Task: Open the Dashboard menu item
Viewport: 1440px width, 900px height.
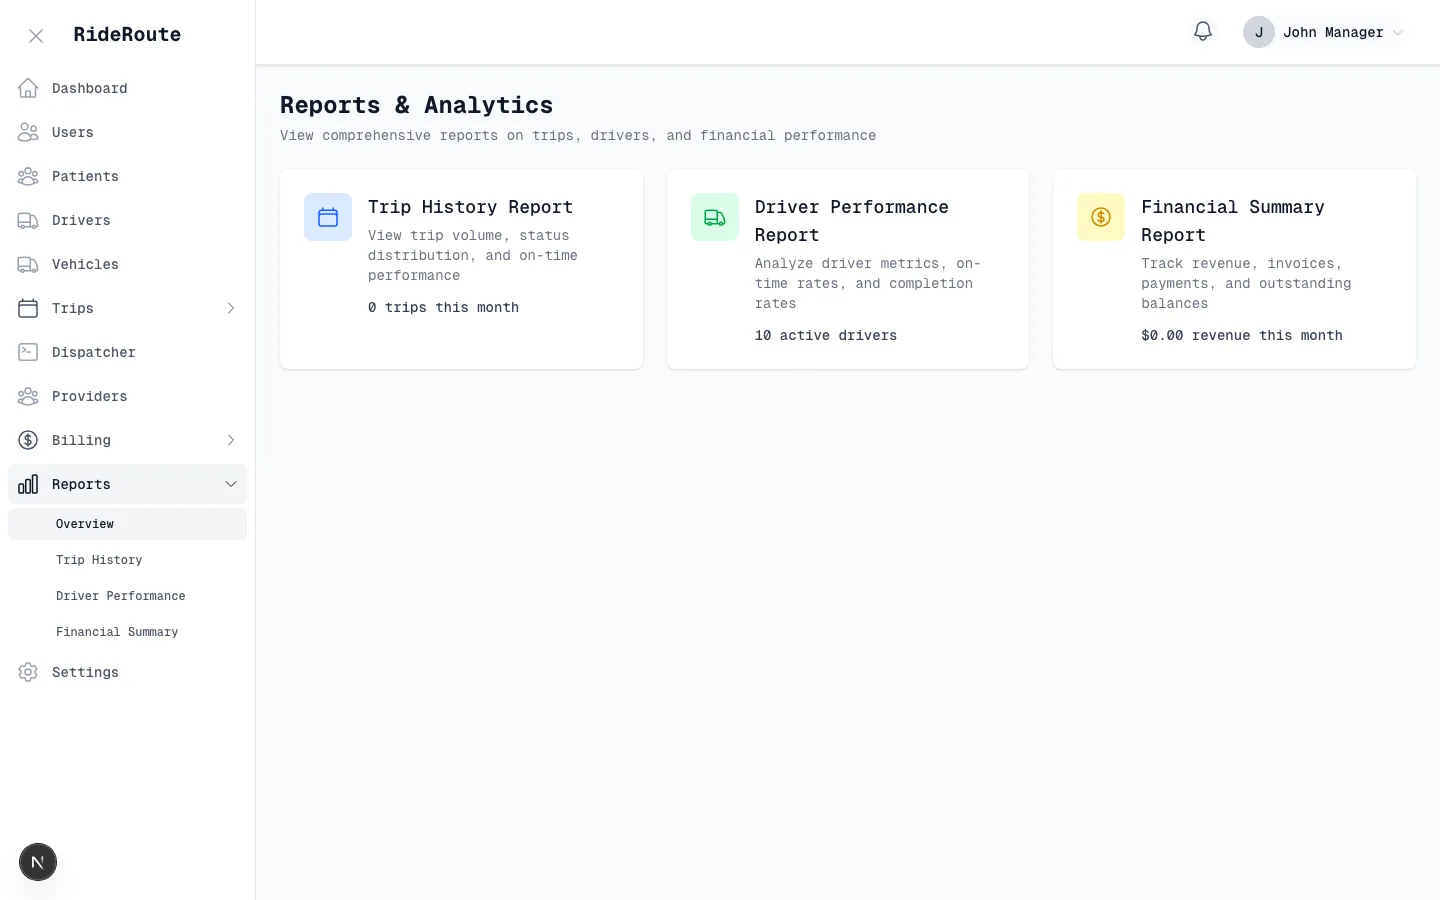Action: (x=127, y=88)
